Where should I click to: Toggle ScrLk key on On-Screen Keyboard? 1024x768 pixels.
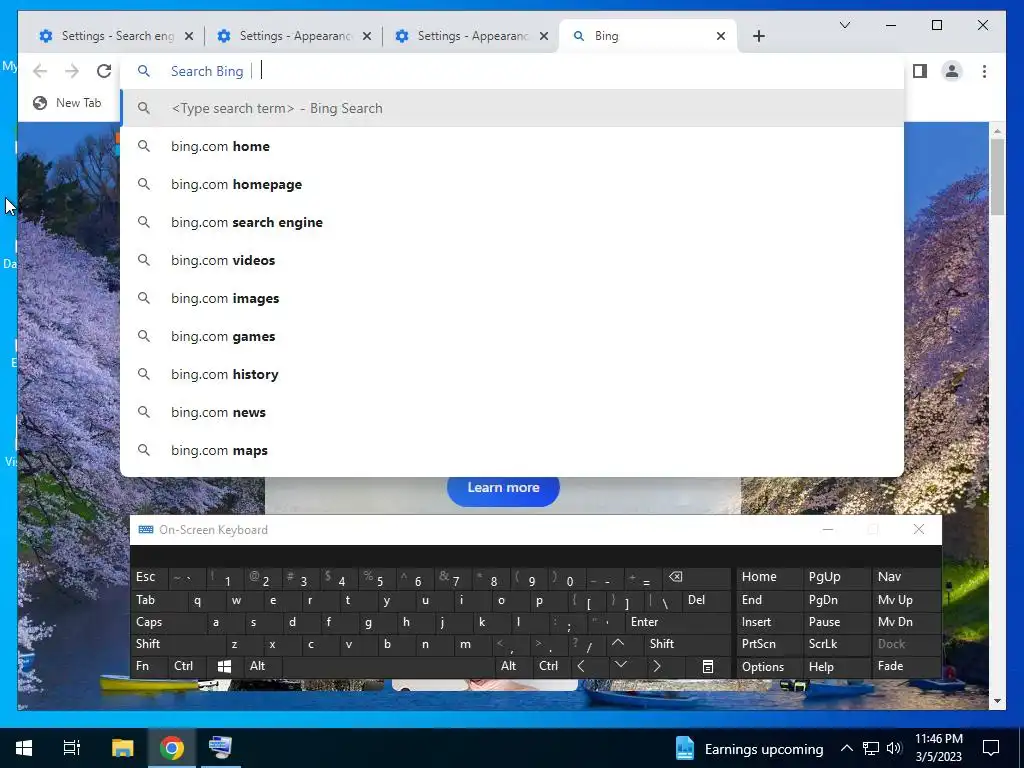coord(837,644)
